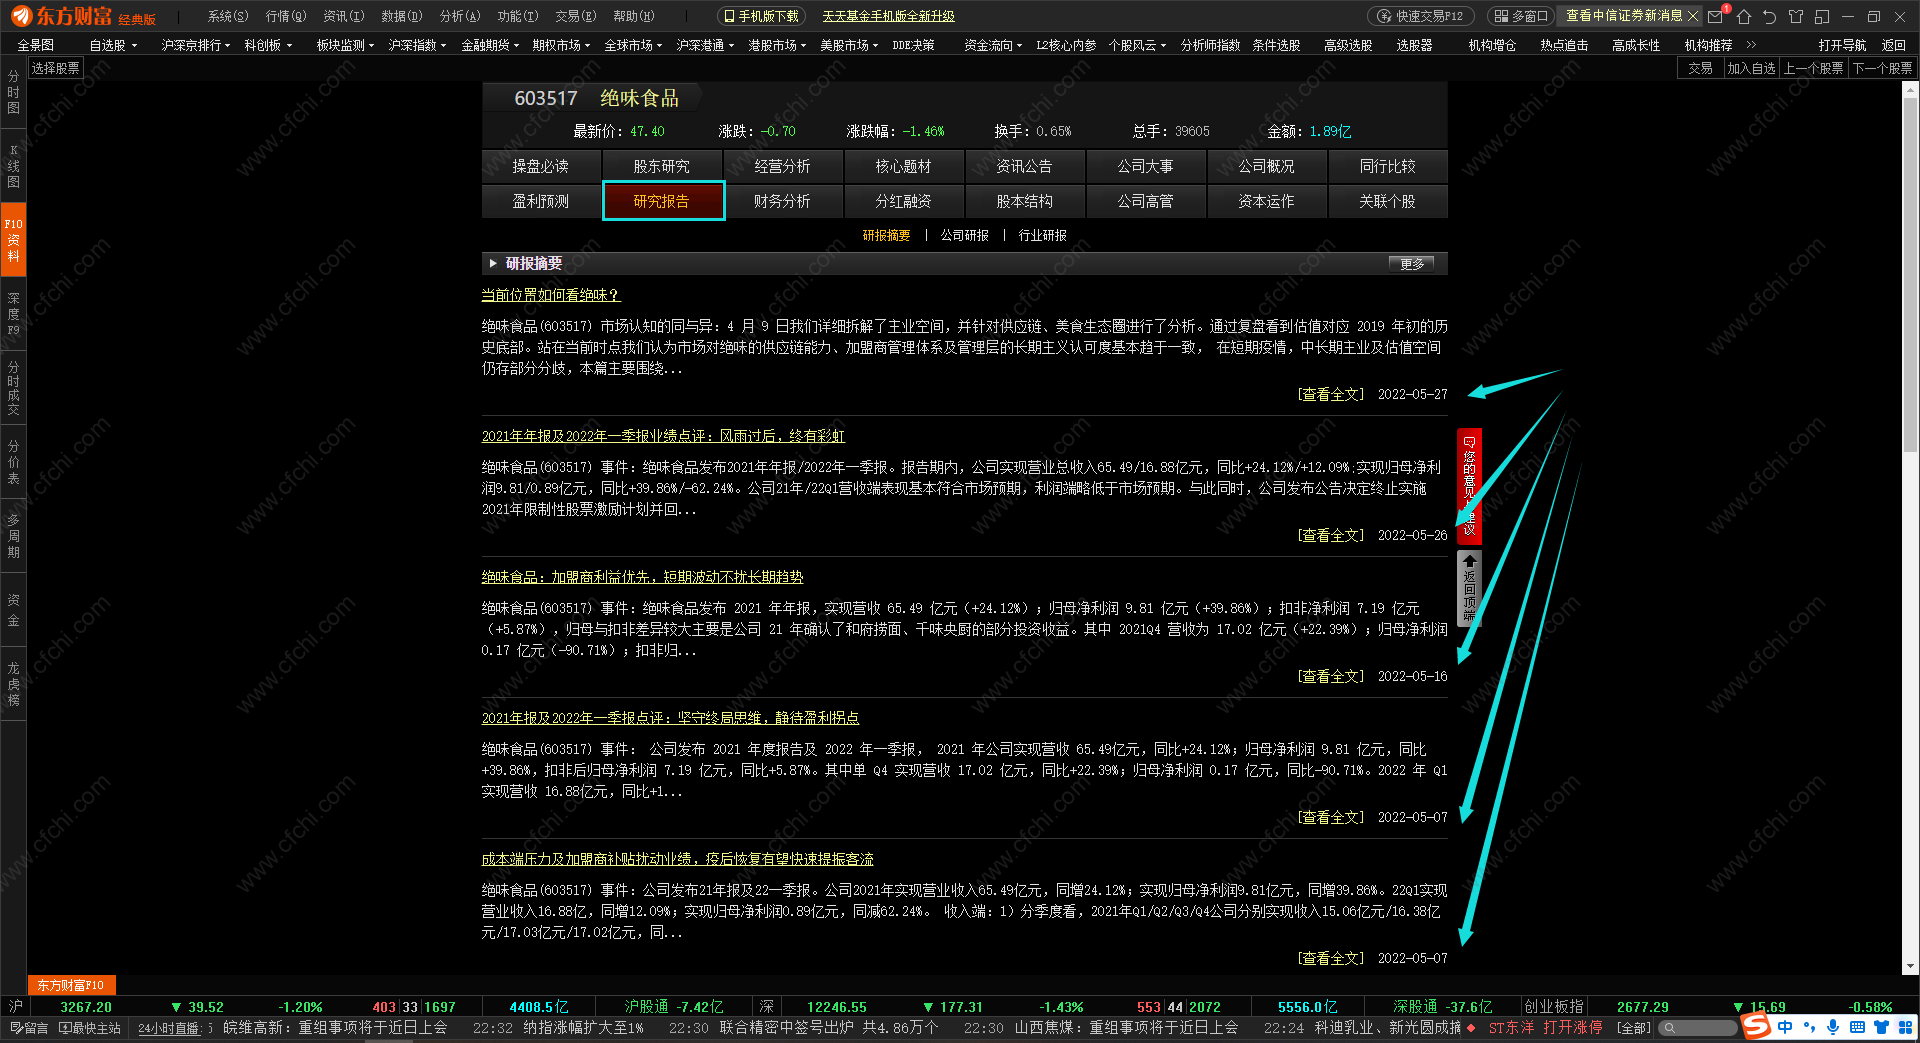Open the skin shirt icon in title bar
The width and height of the screenshot is (1920, 1043).
pos(1796,16)
